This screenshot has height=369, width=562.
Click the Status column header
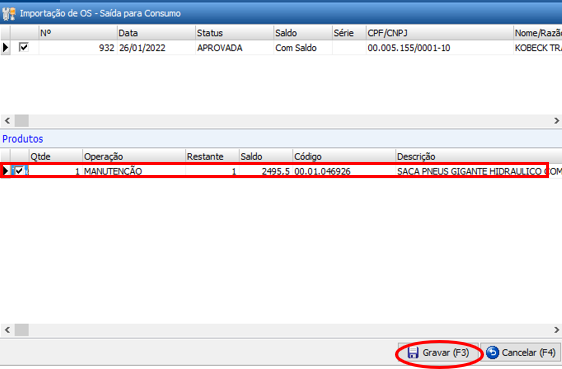point(234,33)
